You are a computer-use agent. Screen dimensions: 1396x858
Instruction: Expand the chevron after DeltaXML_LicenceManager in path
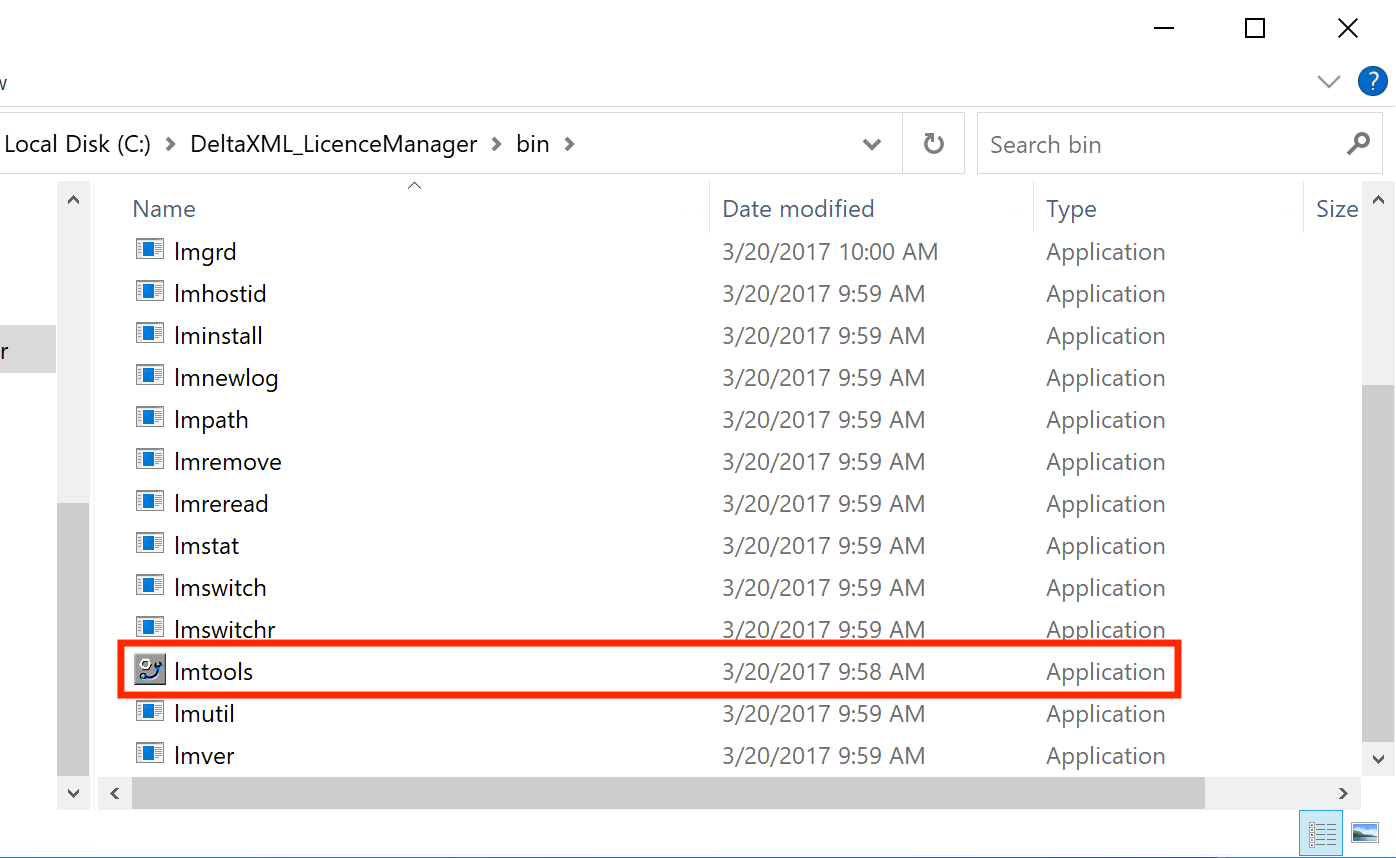point(497,144)
